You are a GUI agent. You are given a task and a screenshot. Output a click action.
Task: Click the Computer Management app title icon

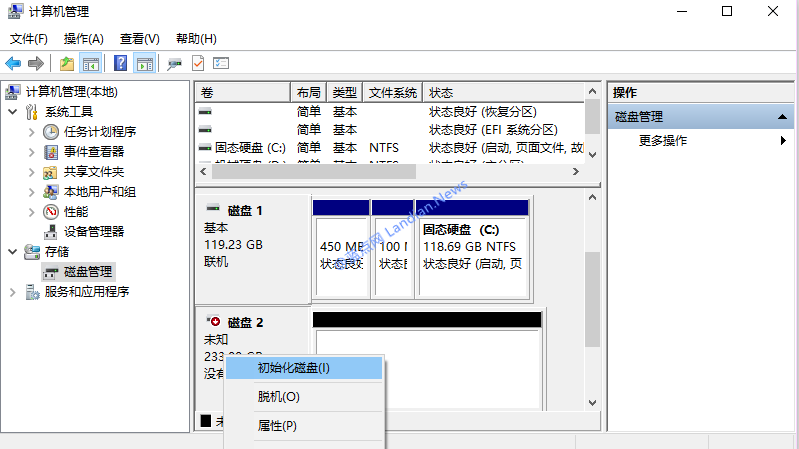15,11
